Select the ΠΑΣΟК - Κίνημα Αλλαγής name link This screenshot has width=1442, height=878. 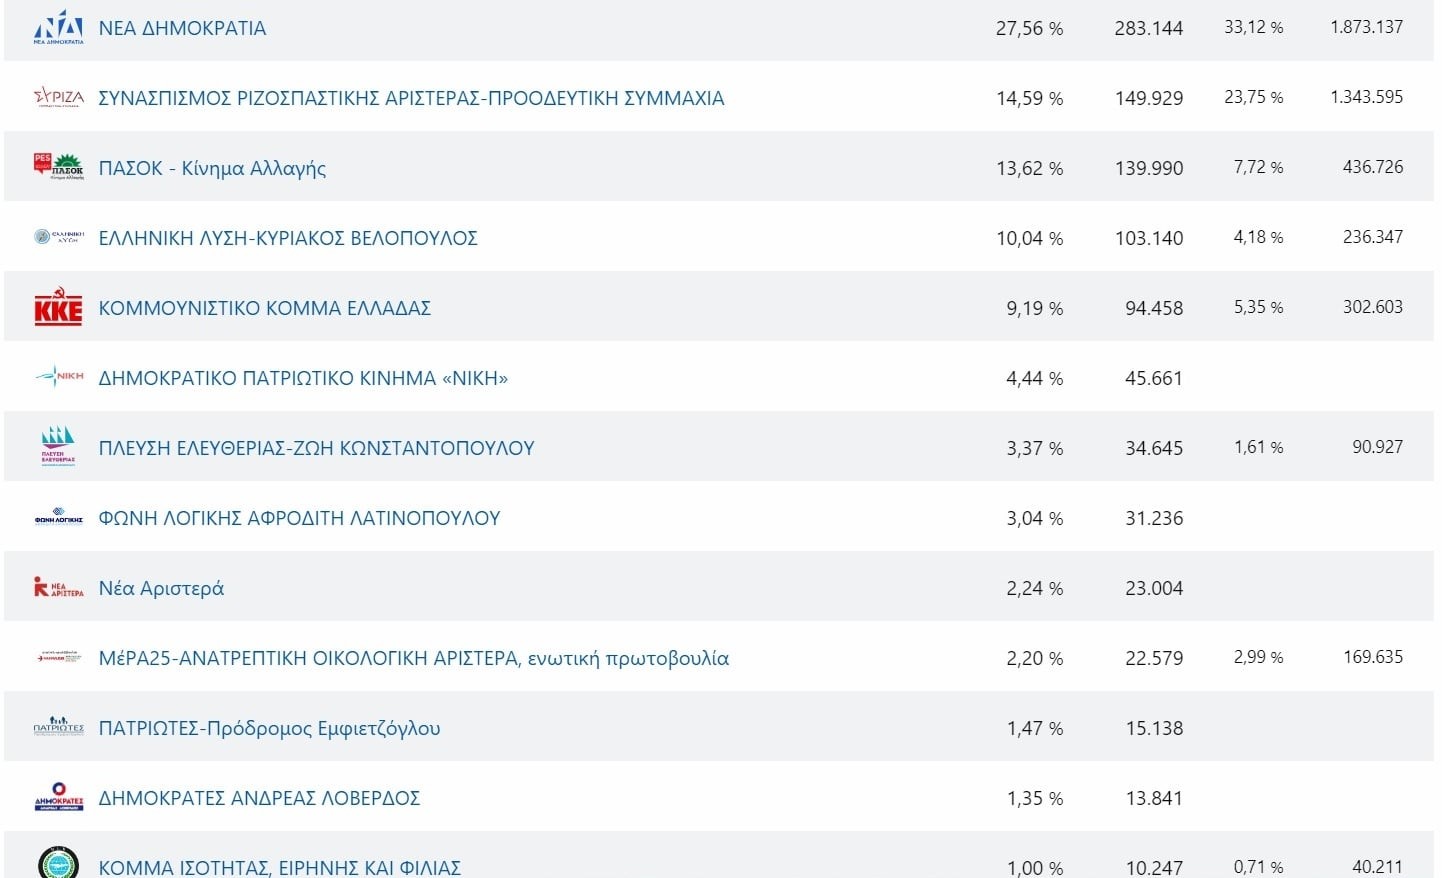pyautogui.click(x=212, y=168)
